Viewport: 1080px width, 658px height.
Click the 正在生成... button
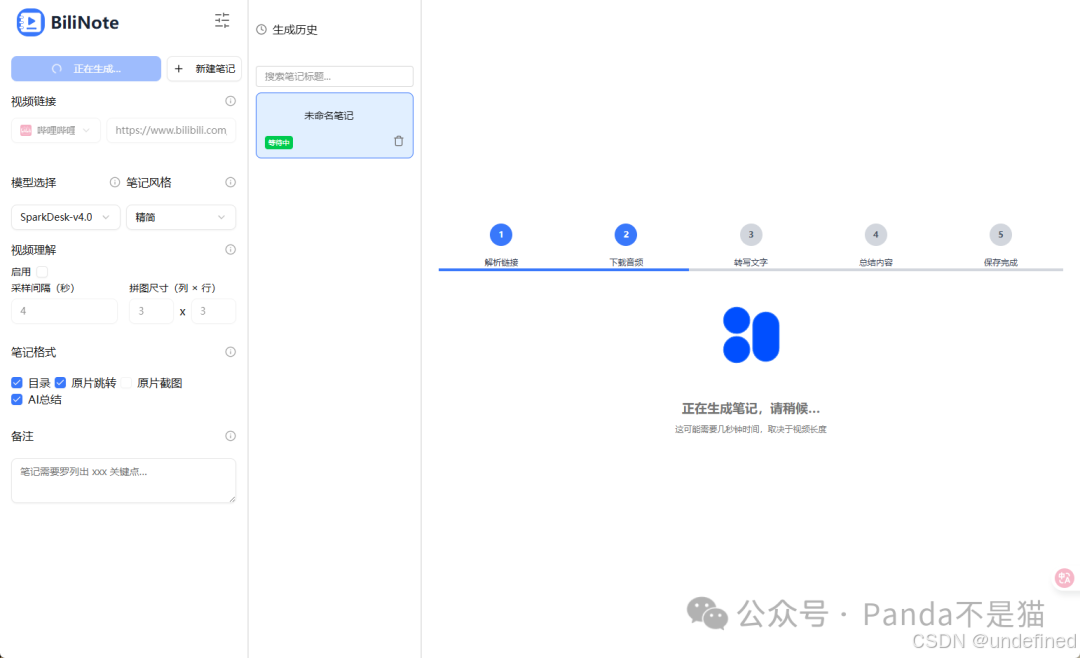point(86,69)
